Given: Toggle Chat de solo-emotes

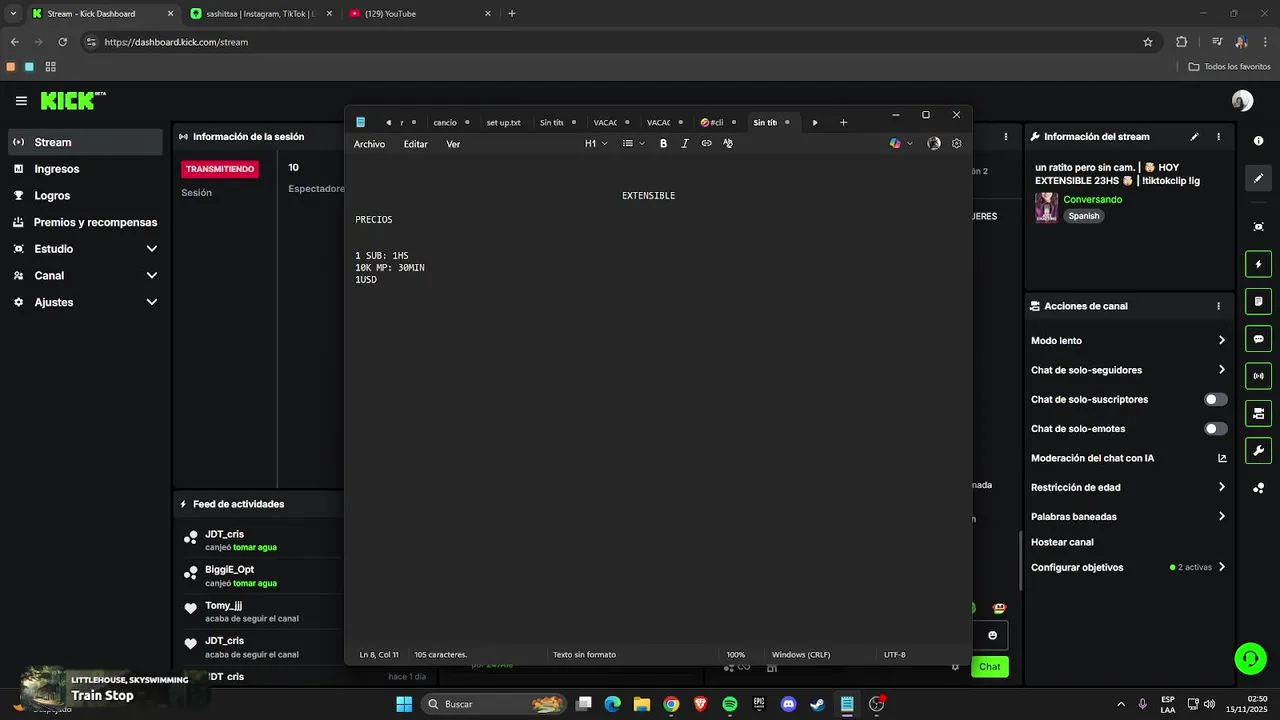Looking at the screenshot, I should [x=1215, y=429].
